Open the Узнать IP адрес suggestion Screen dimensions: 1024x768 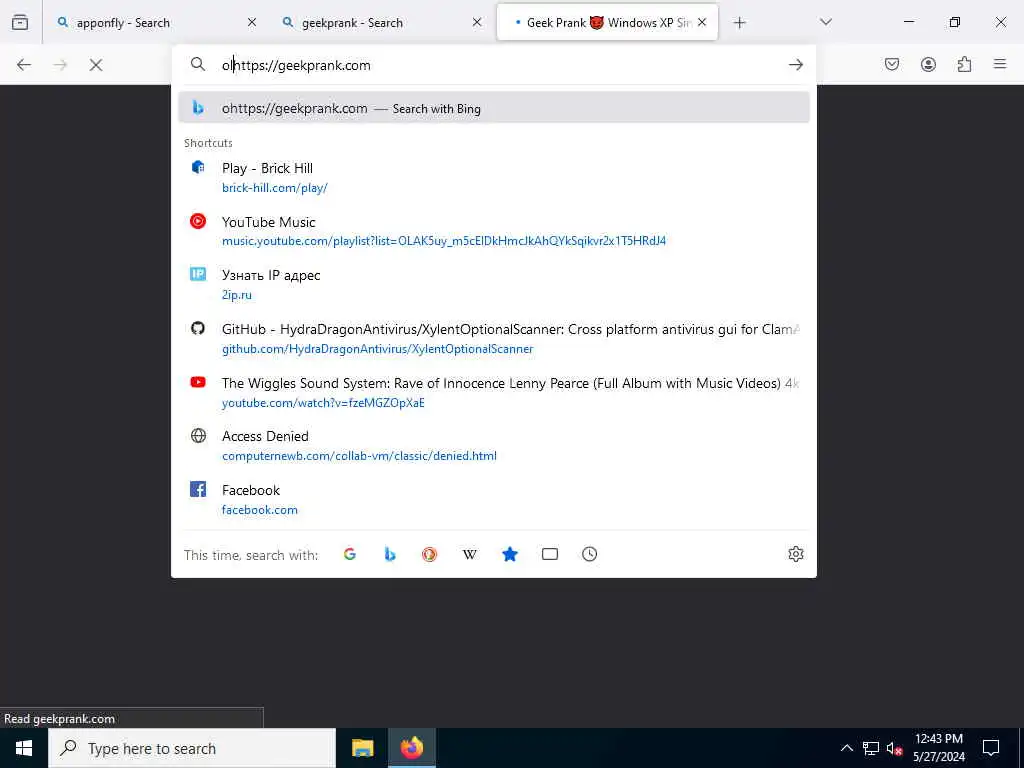tap(494, 285)
